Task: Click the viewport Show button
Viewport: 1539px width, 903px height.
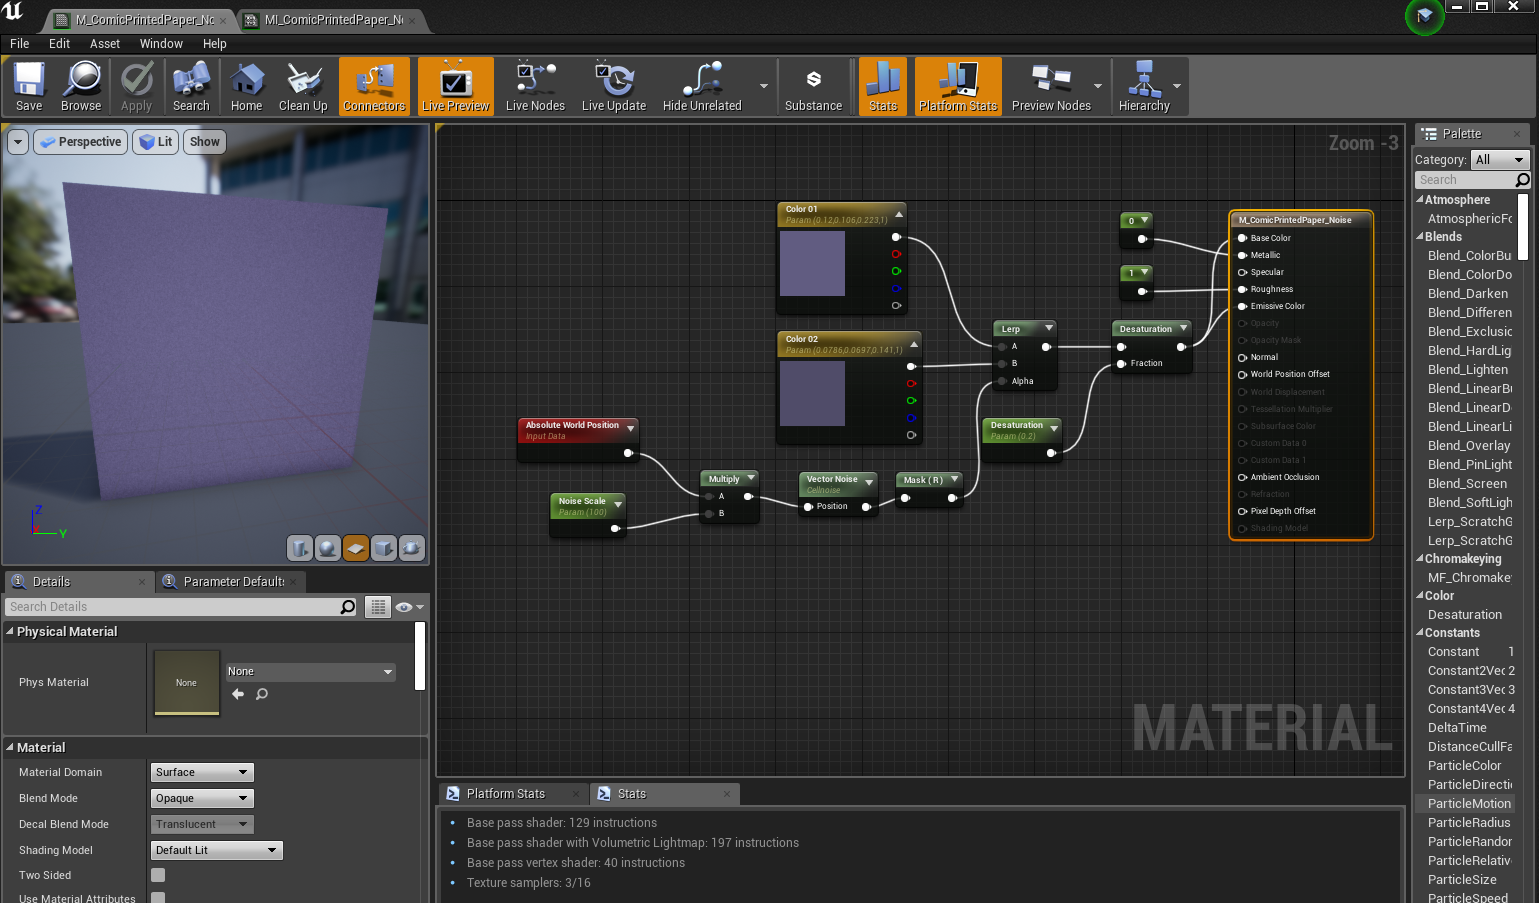Action: coord(205,142)
